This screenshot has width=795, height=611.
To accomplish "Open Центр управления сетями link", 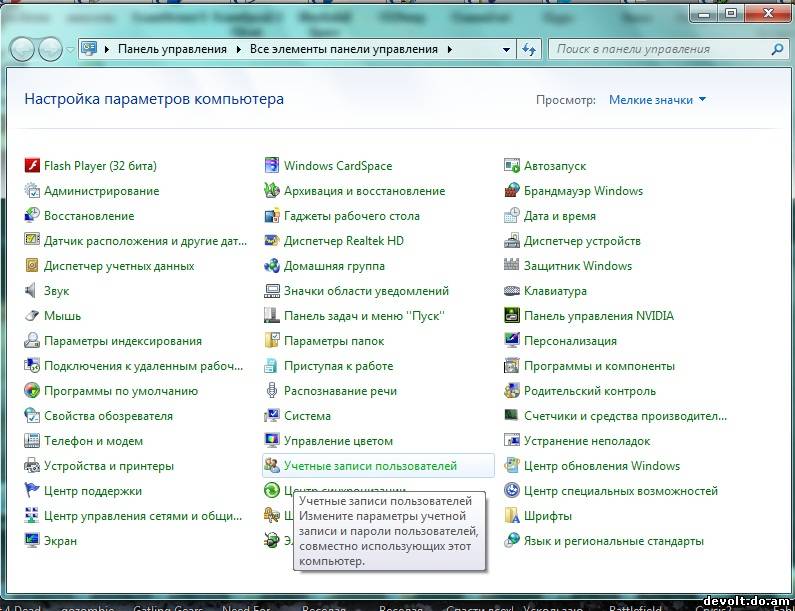I will [143, 516].
